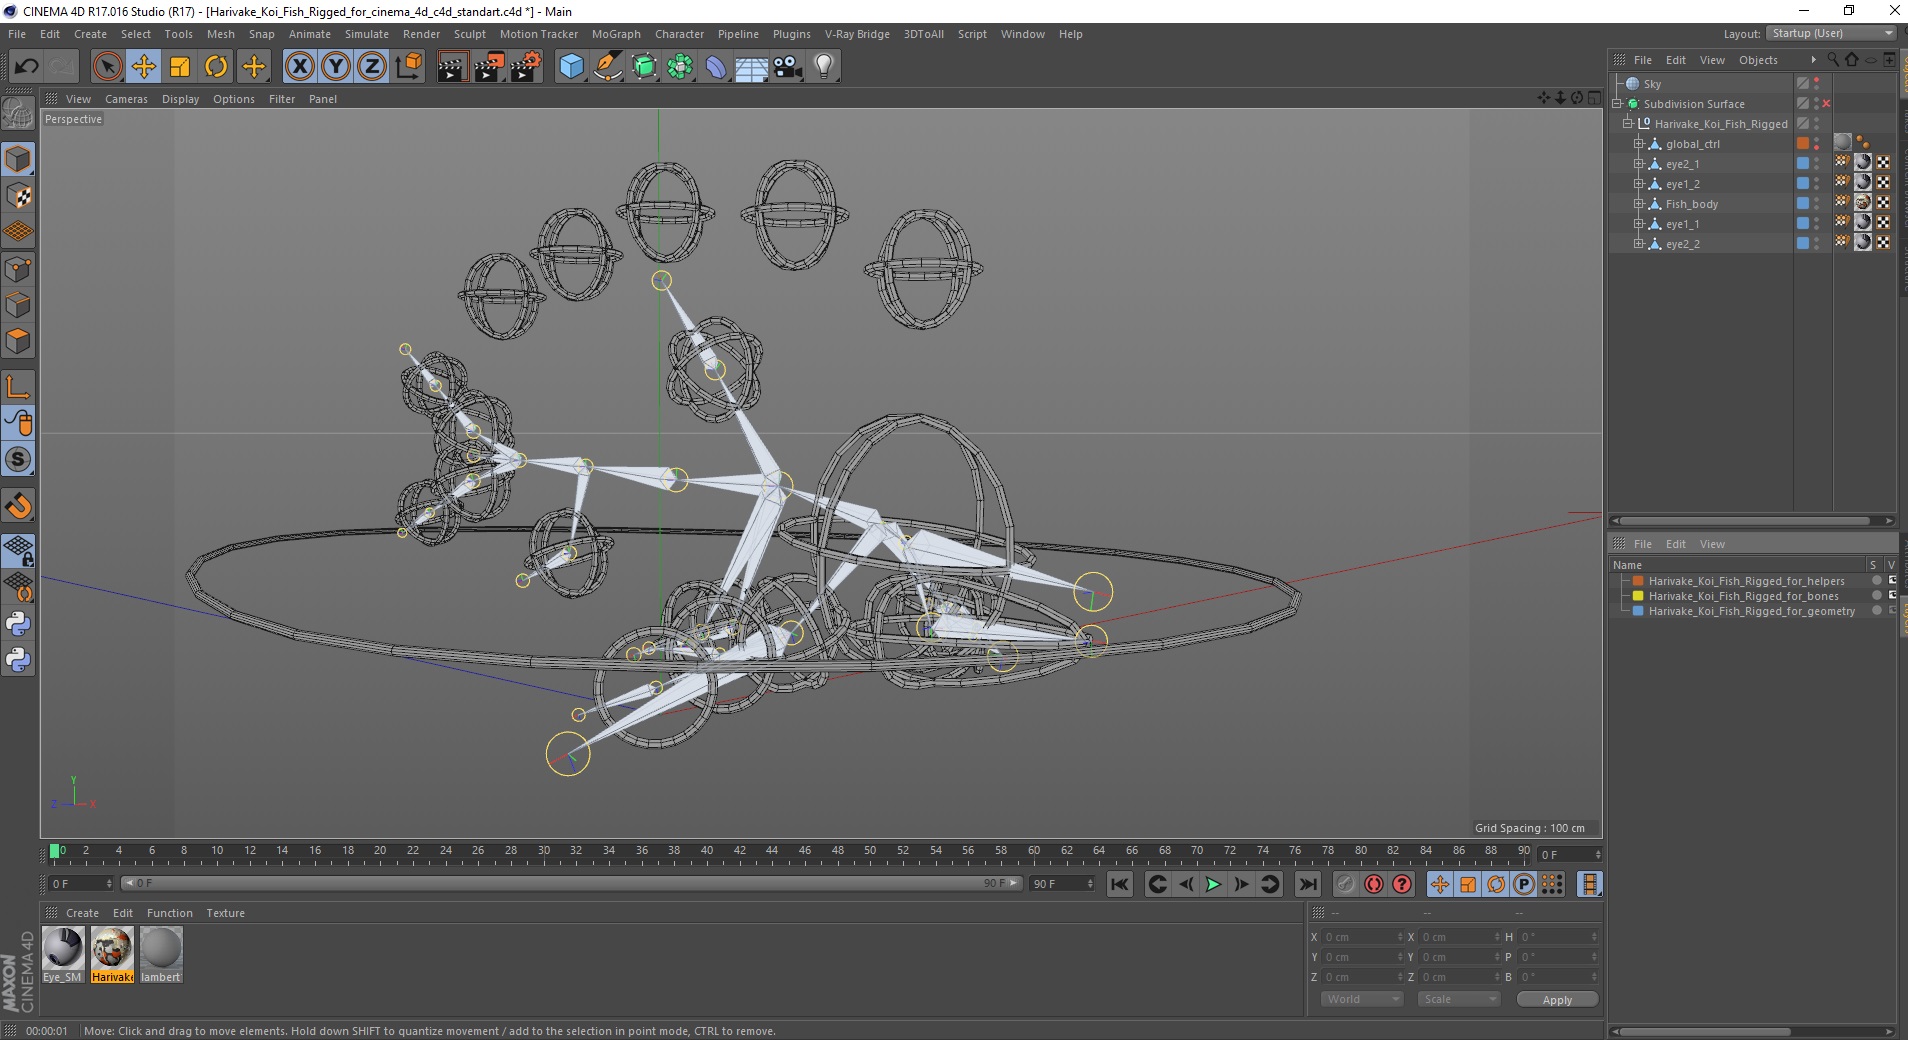Expand Fish_body object in tree
This screenshot has width=1908, height=1040.
tap(1639, 204)
